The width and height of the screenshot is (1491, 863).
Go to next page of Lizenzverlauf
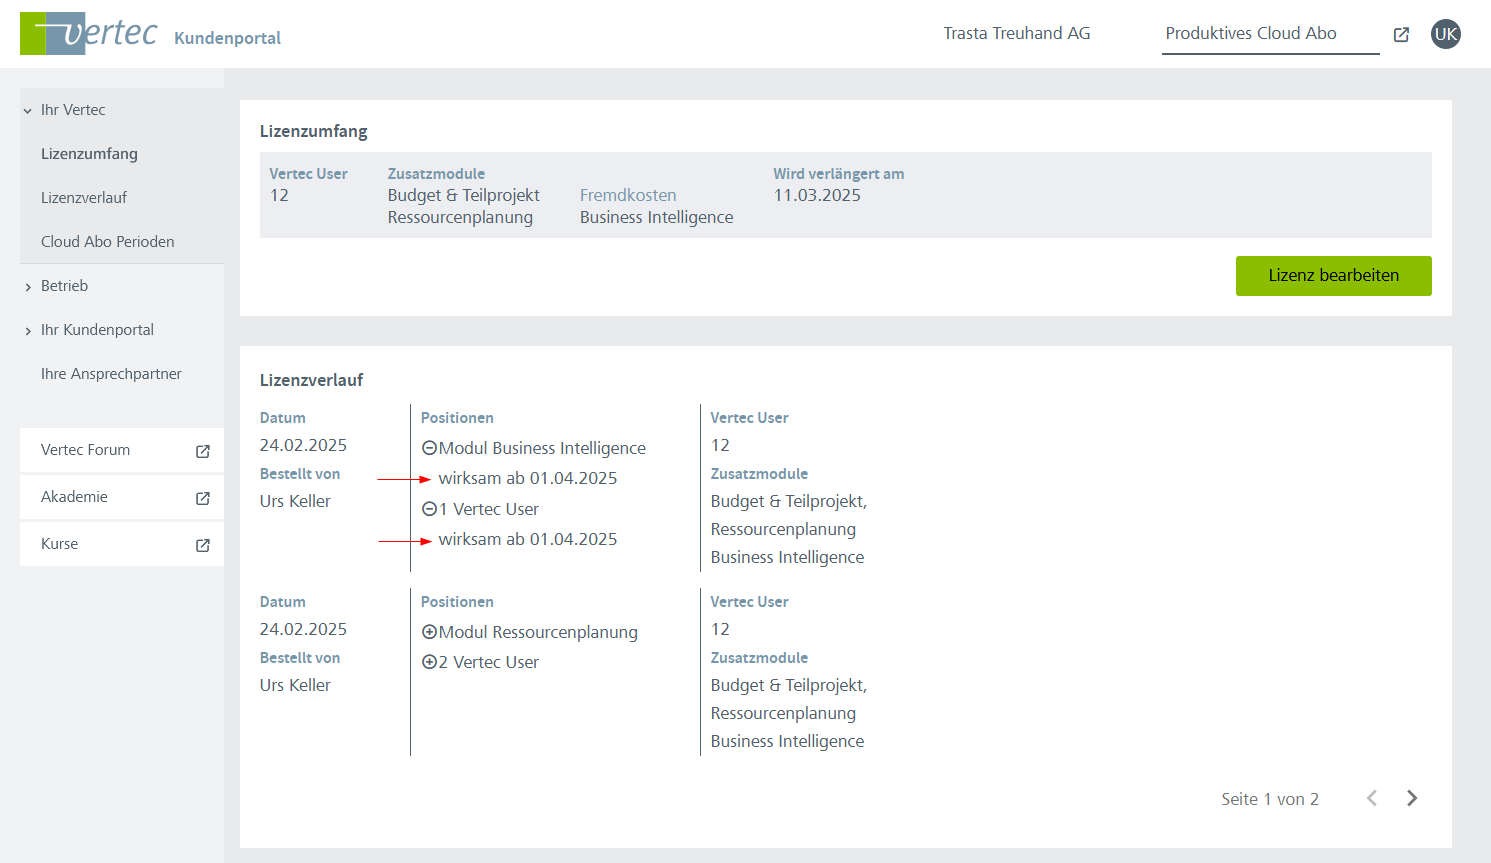click(1411, 798)
